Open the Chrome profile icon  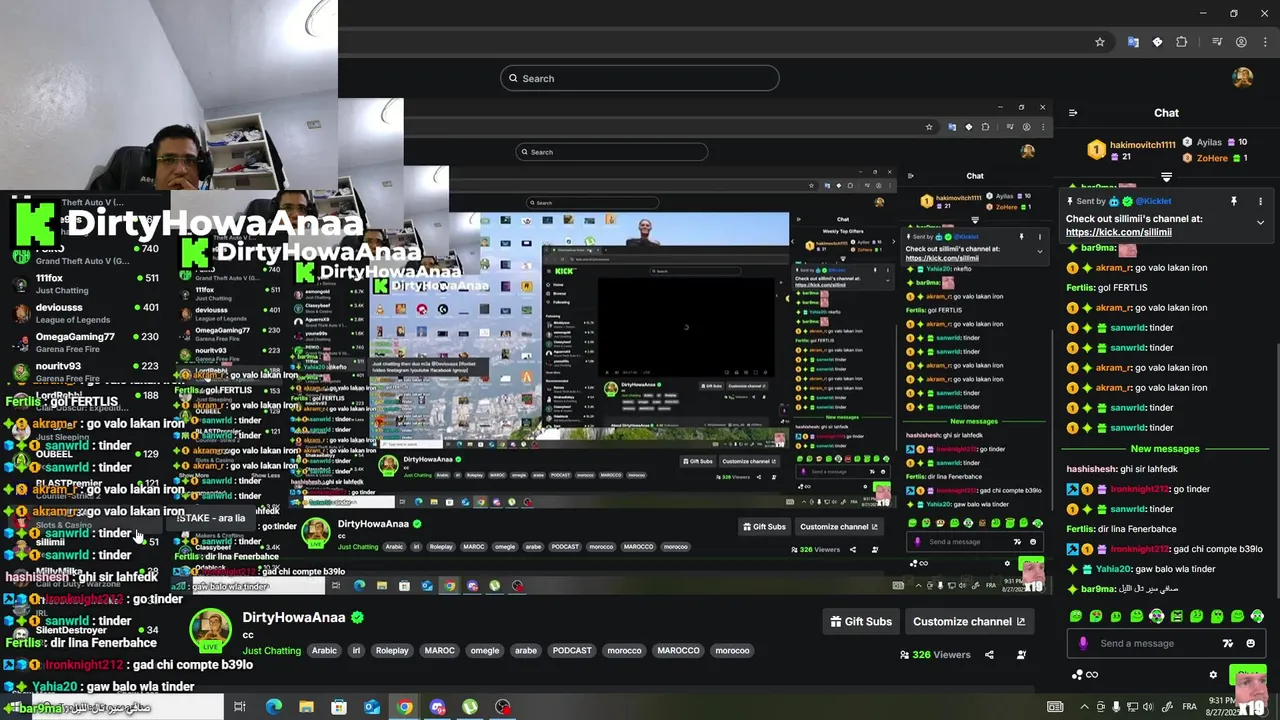[1241, 42]
